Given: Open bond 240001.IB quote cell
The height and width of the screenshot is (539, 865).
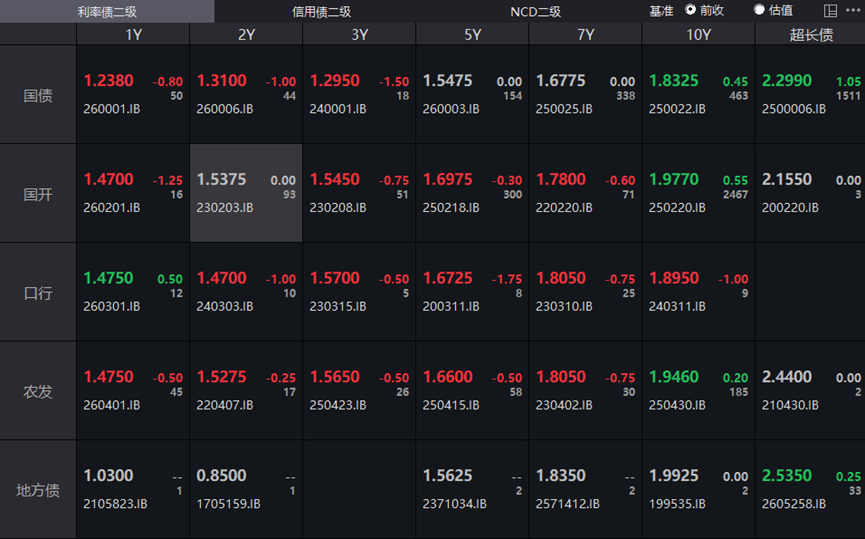Looking at the screenshot, I should pos(359,95).
